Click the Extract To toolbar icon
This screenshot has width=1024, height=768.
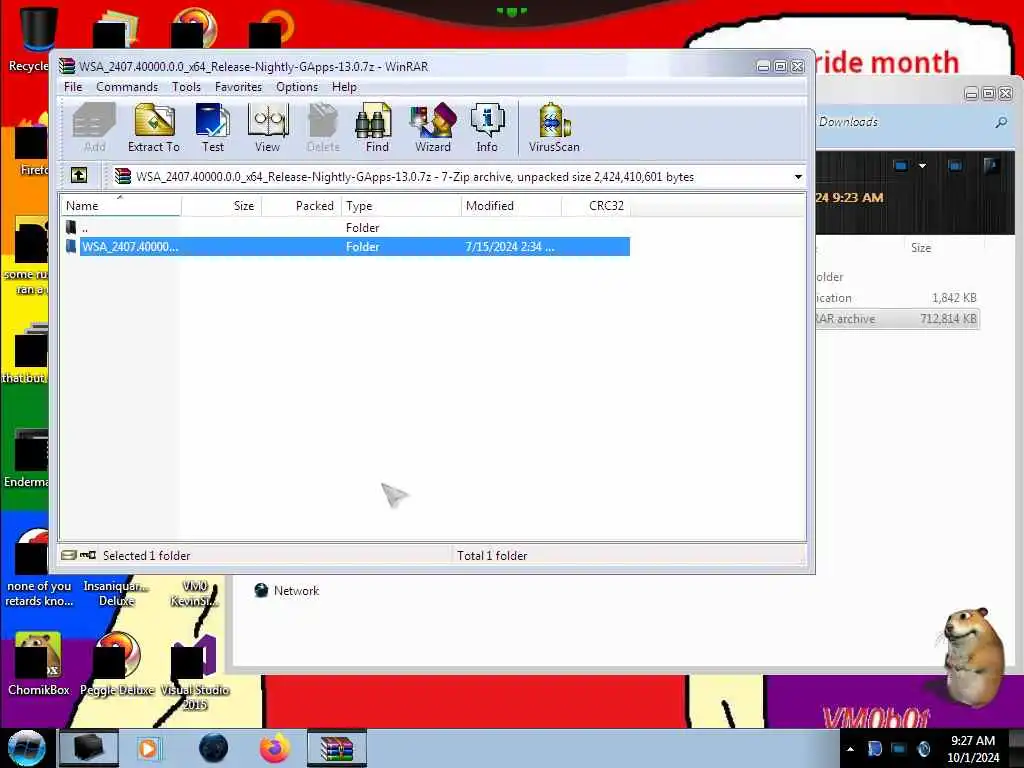point(153,128)
